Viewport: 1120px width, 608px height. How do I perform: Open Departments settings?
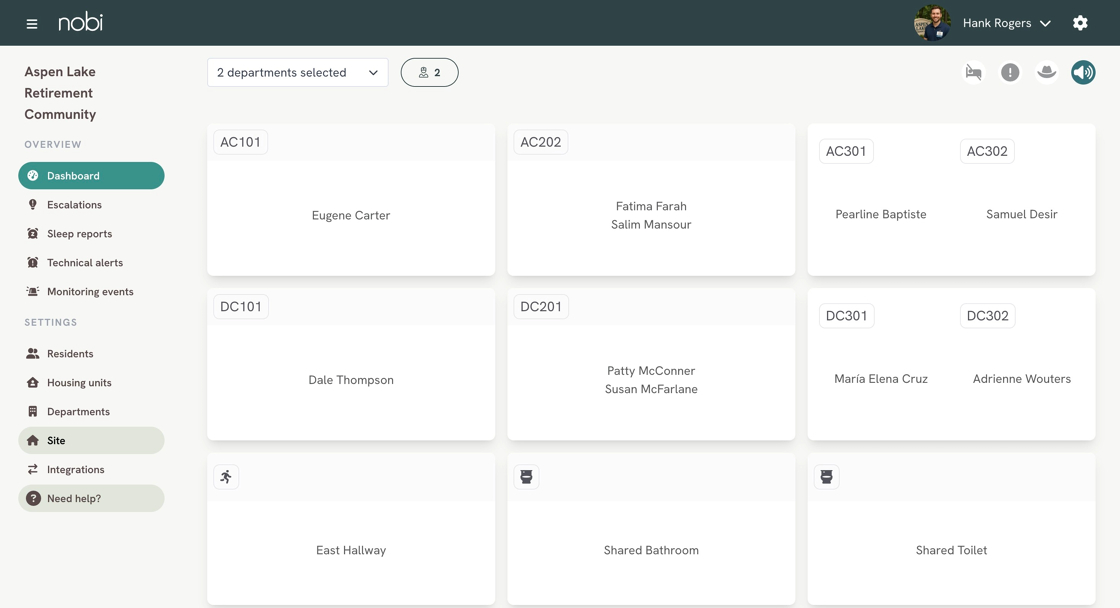91,412
